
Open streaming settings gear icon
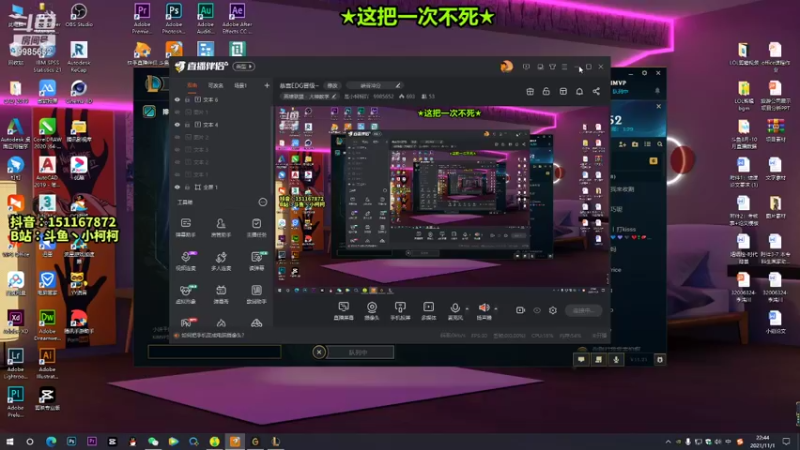553,310
